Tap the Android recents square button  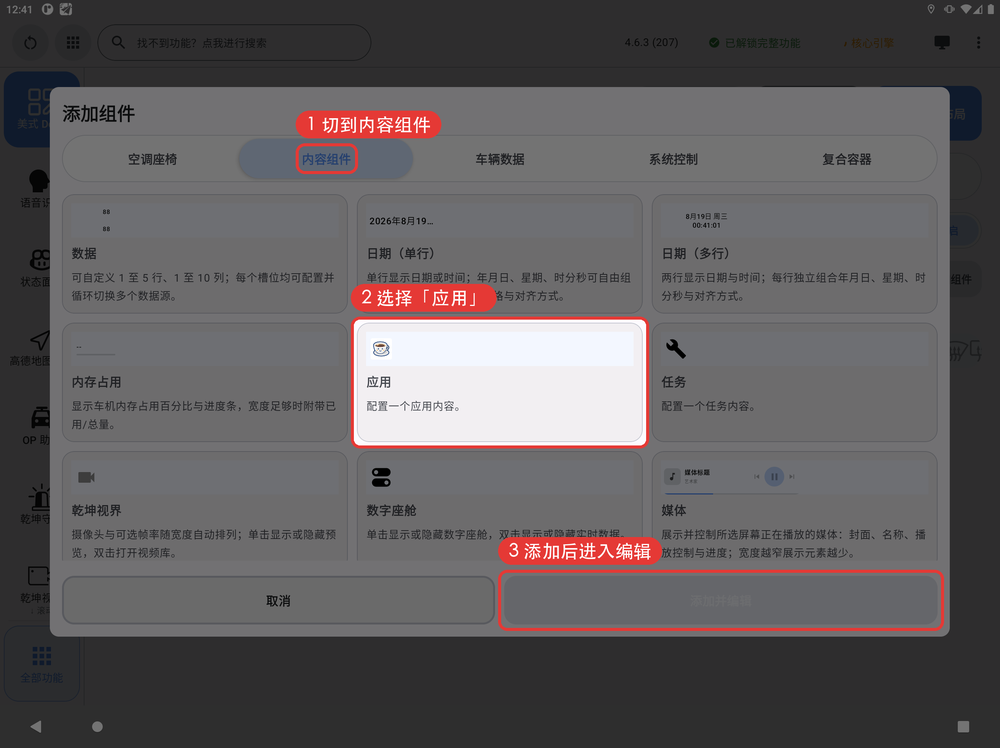tap(964, 726)
